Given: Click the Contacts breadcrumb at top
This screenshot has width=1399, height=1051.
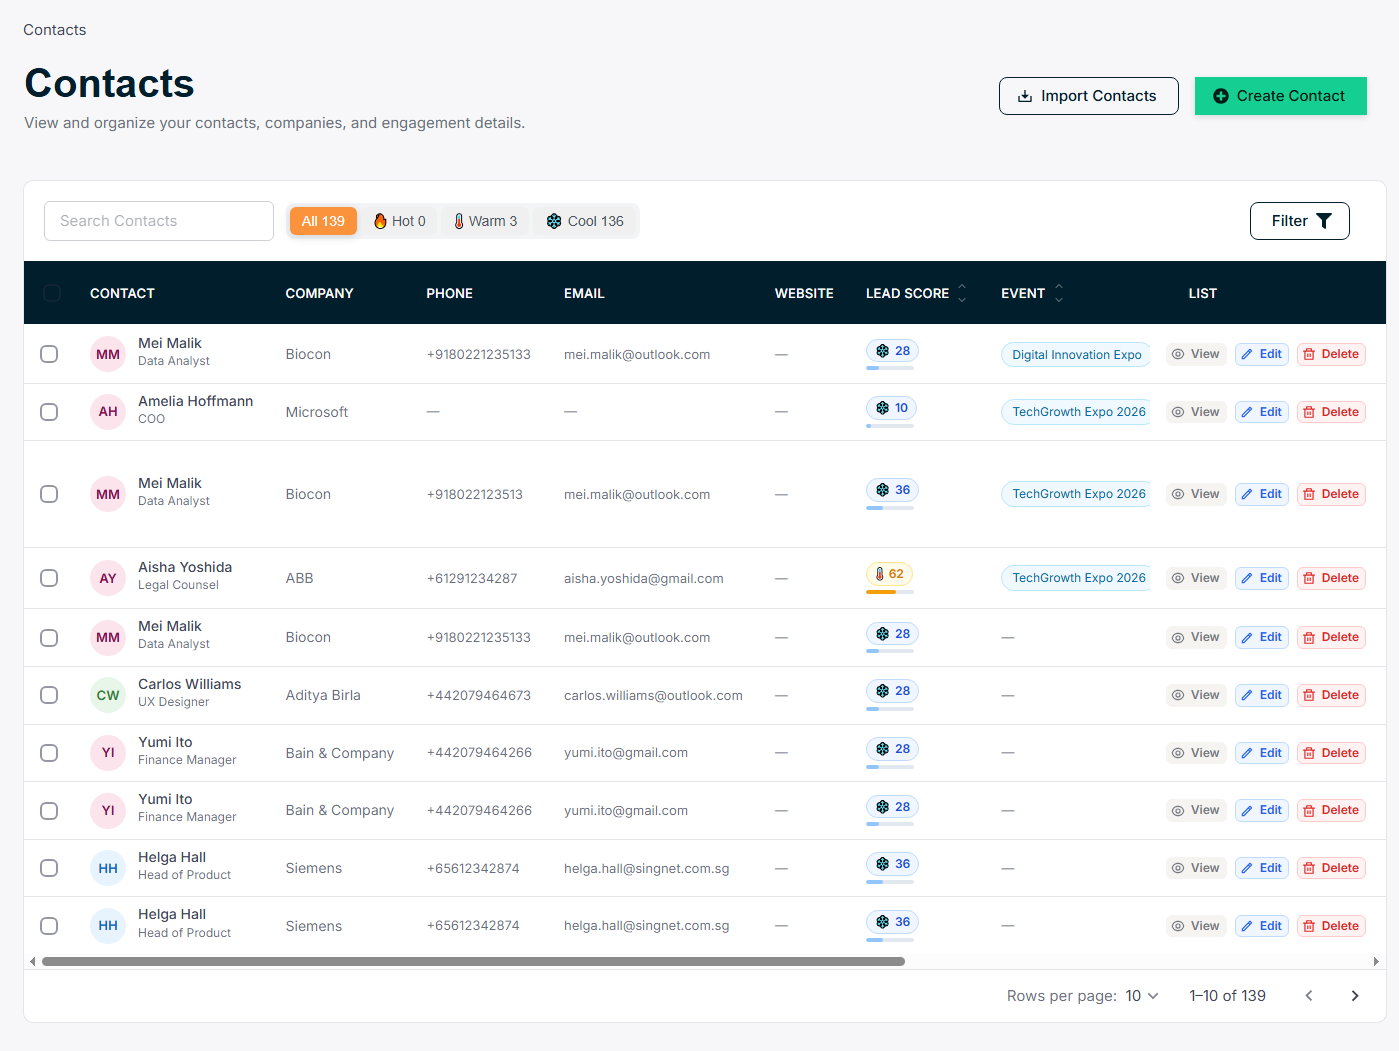Looking at the screenshot, I should [55, 30].
